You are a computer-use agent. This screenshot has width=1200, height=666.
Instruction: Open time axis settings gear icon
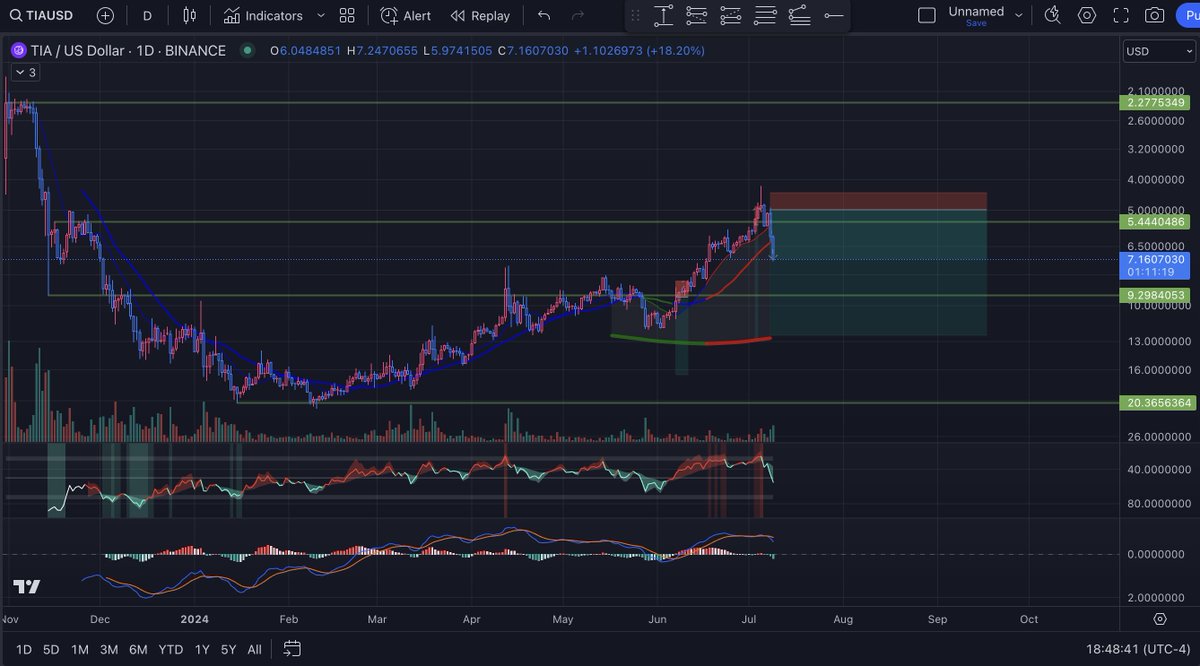[x=1159, y=619]
